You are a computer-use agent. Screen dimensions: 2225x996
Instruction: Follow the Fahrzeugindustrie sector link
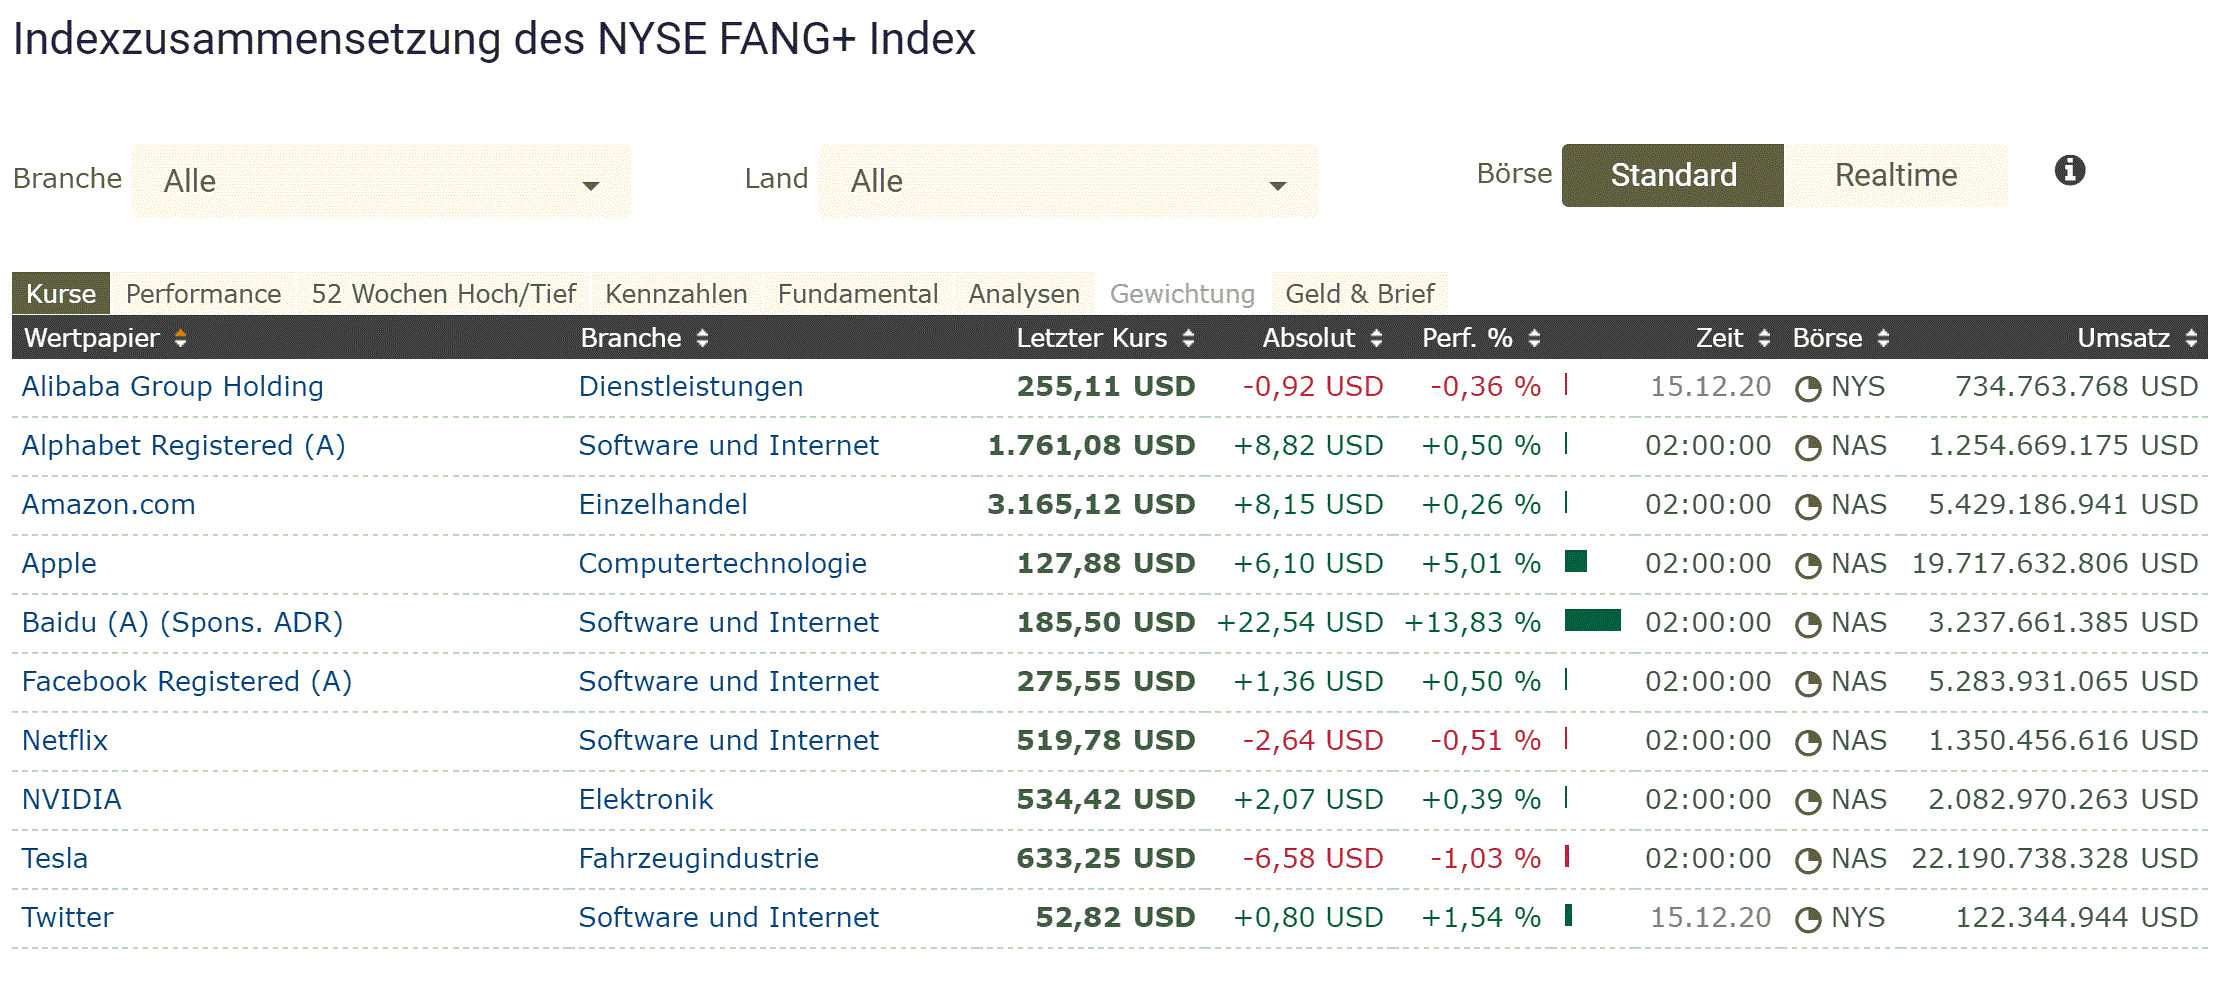tap(698, 859)
